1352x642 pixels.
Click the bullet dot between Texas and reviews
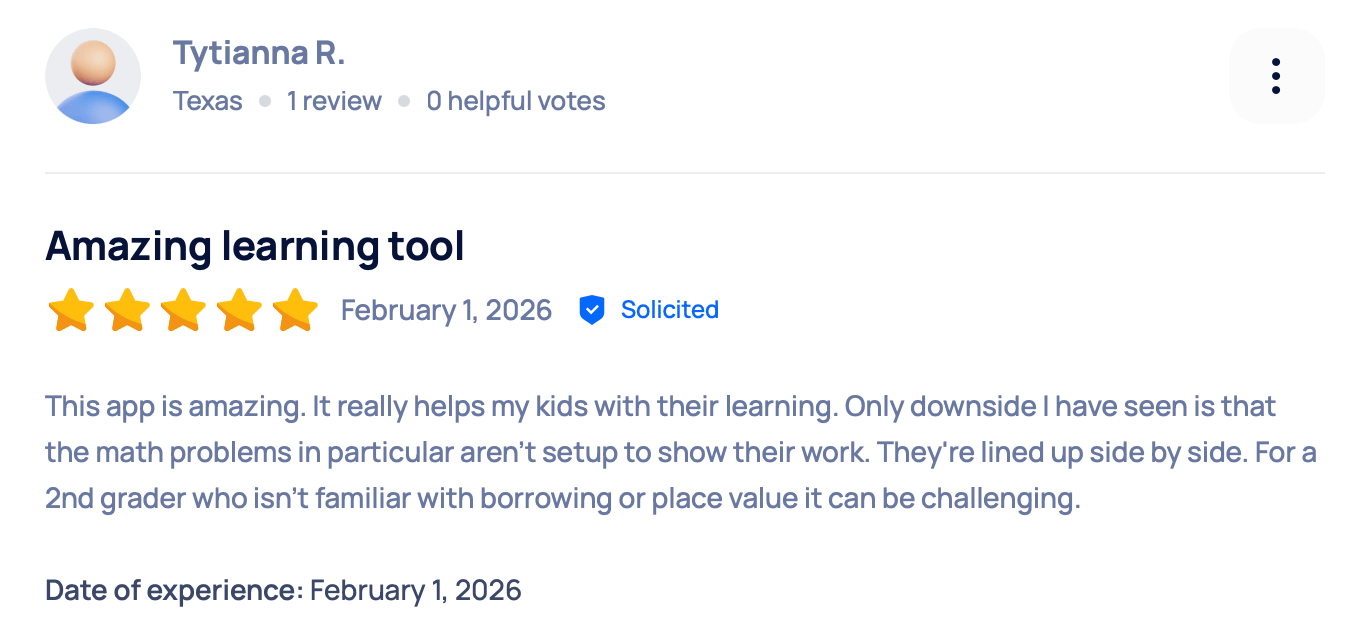(x=264, y=101)
